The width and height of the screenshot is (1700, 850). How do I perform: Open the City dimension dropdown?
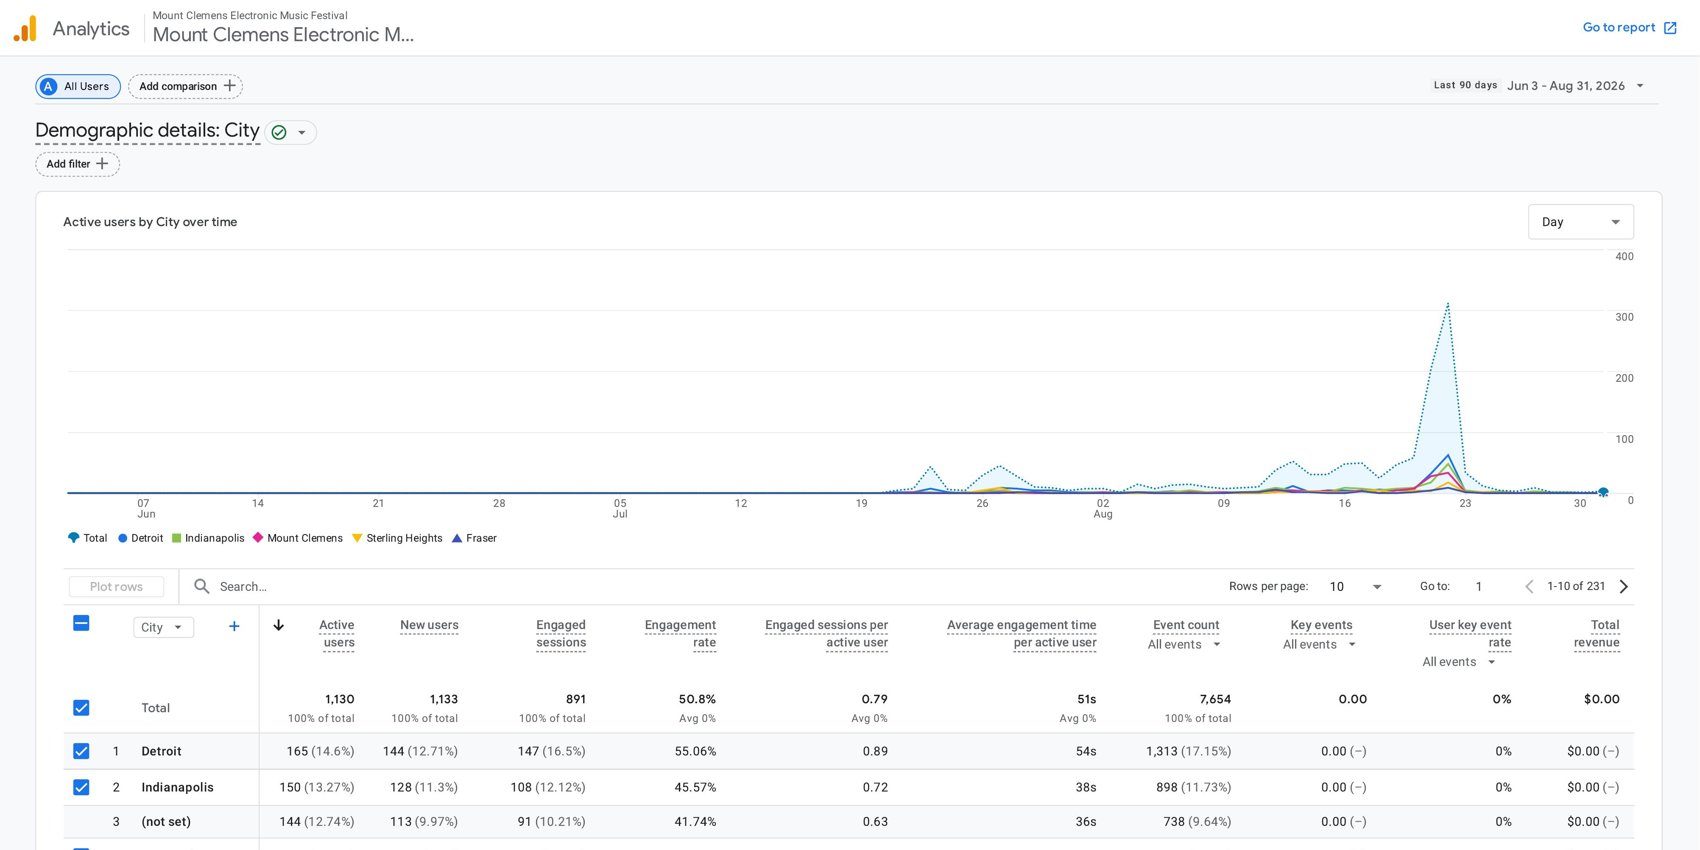pos(164,627)
